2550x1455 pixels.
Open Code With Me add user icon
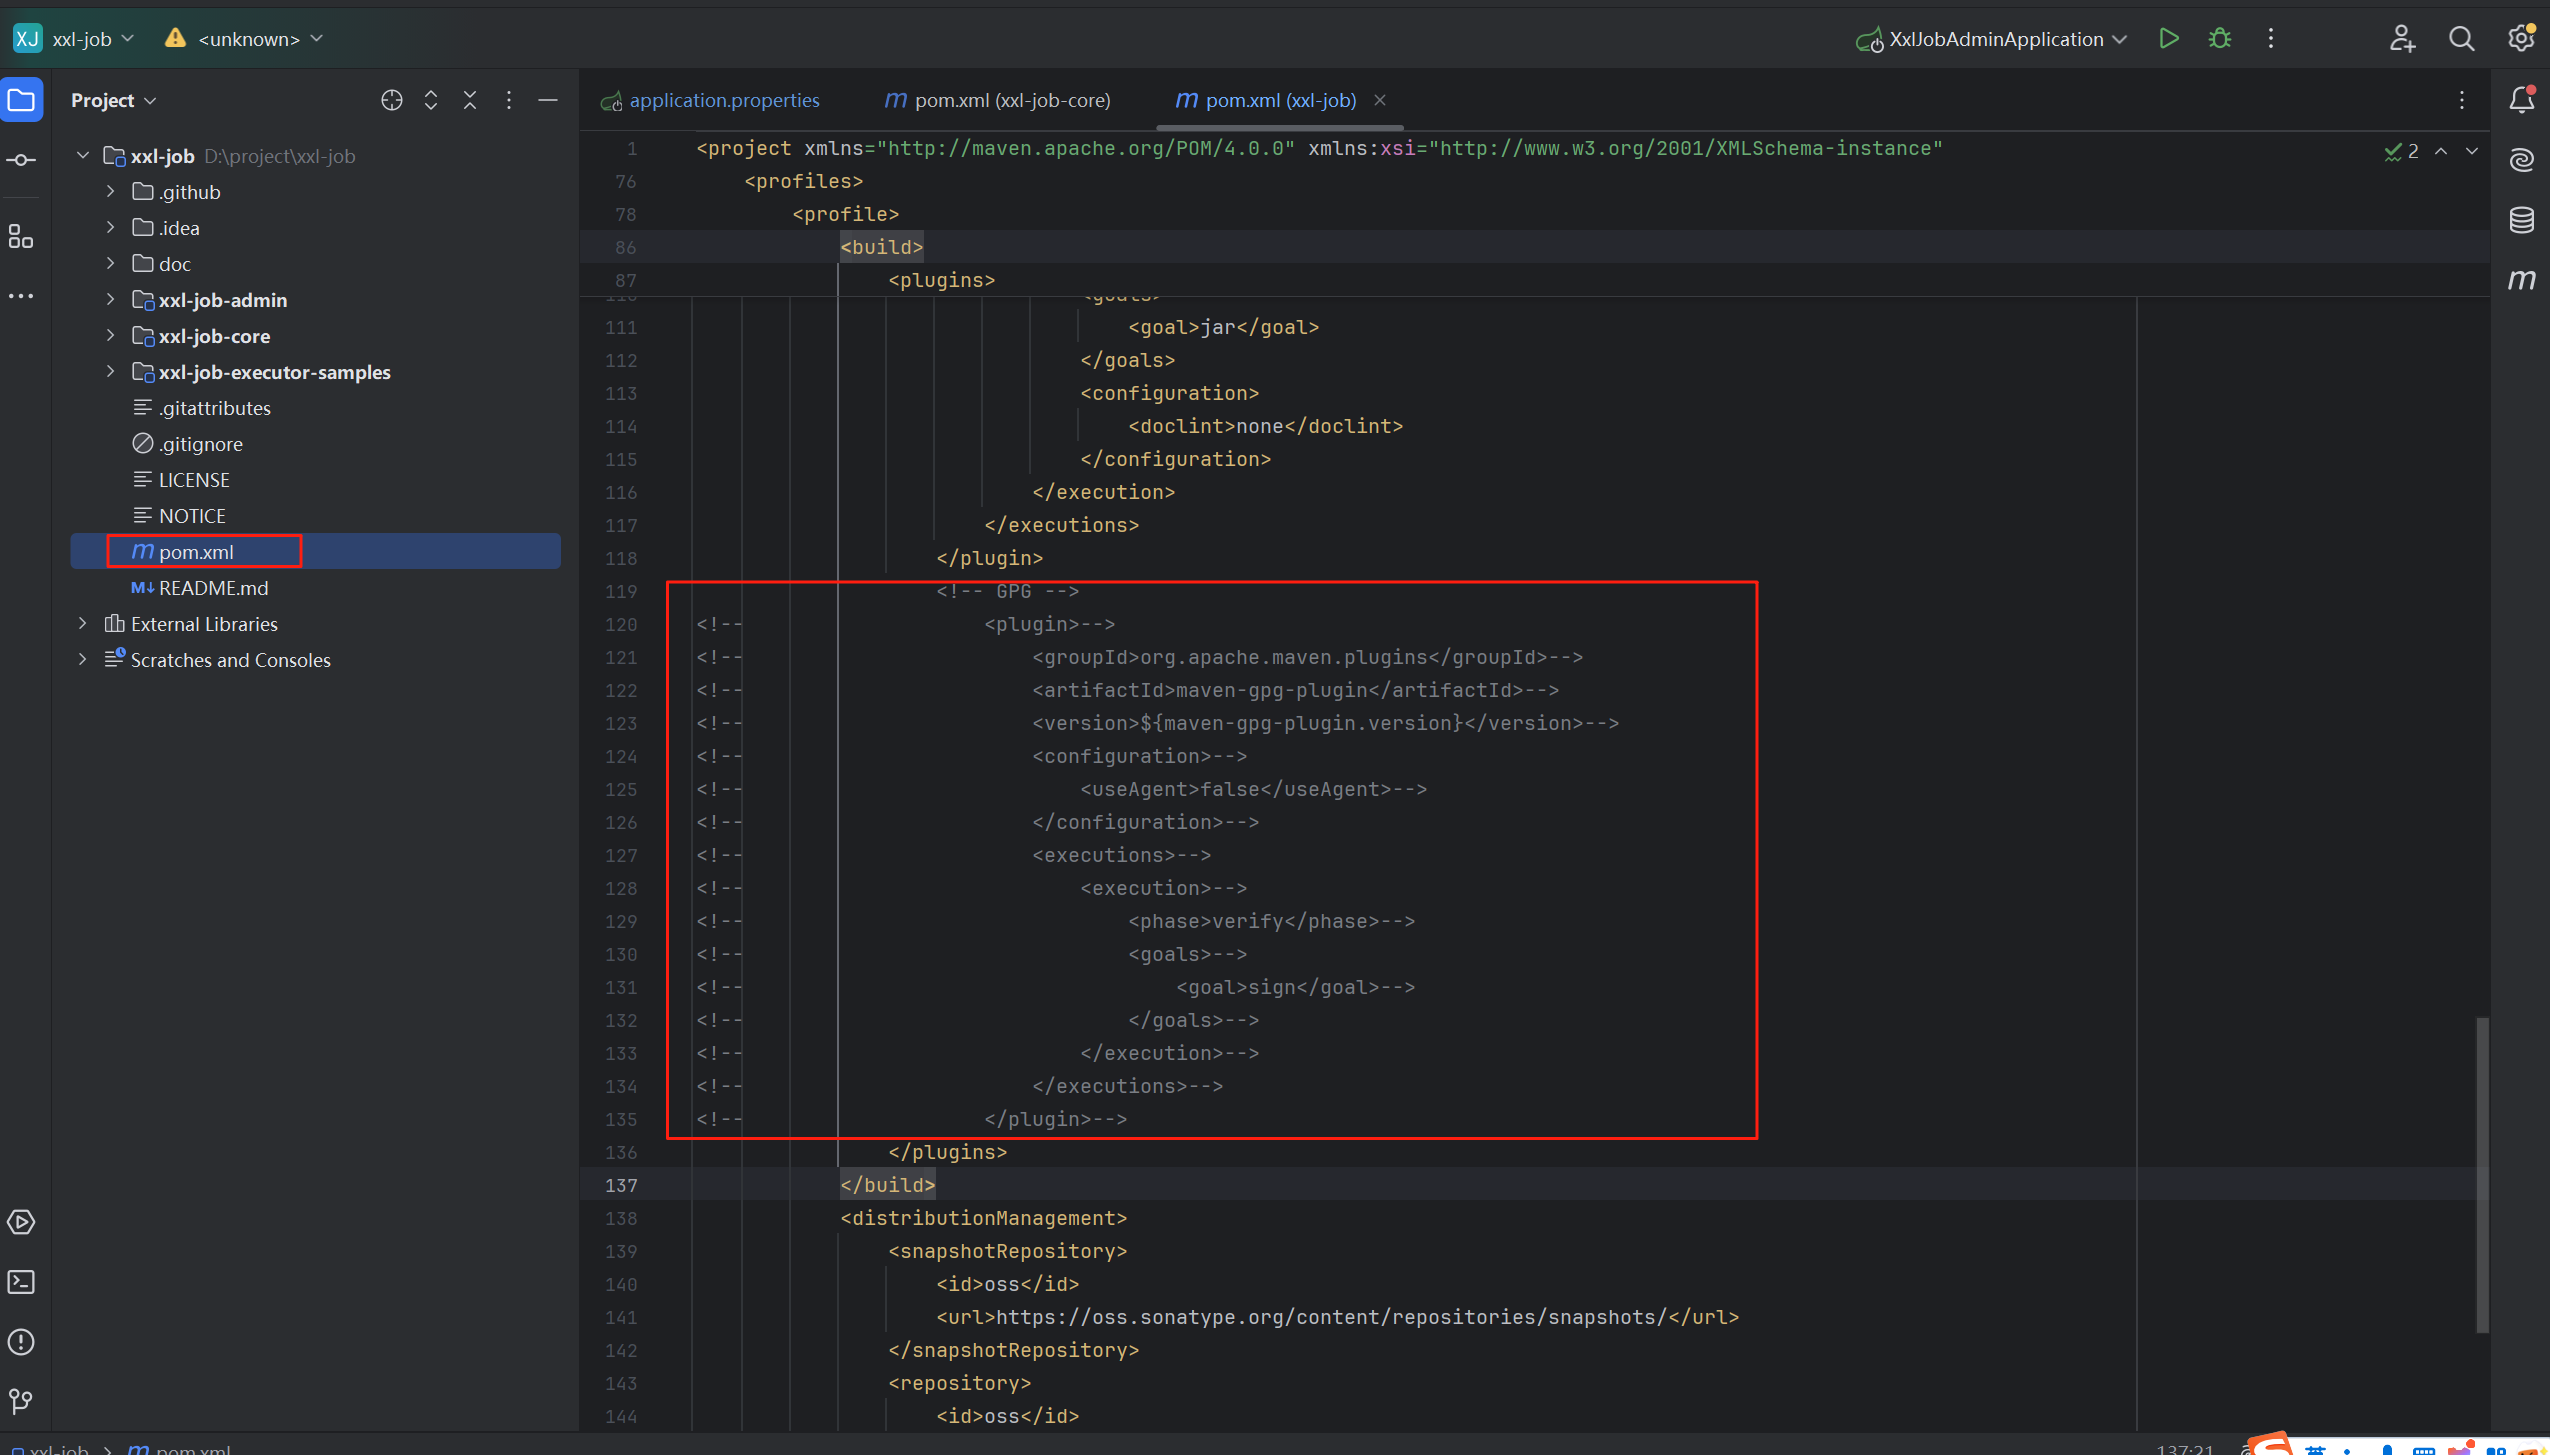pos(2402,39)
